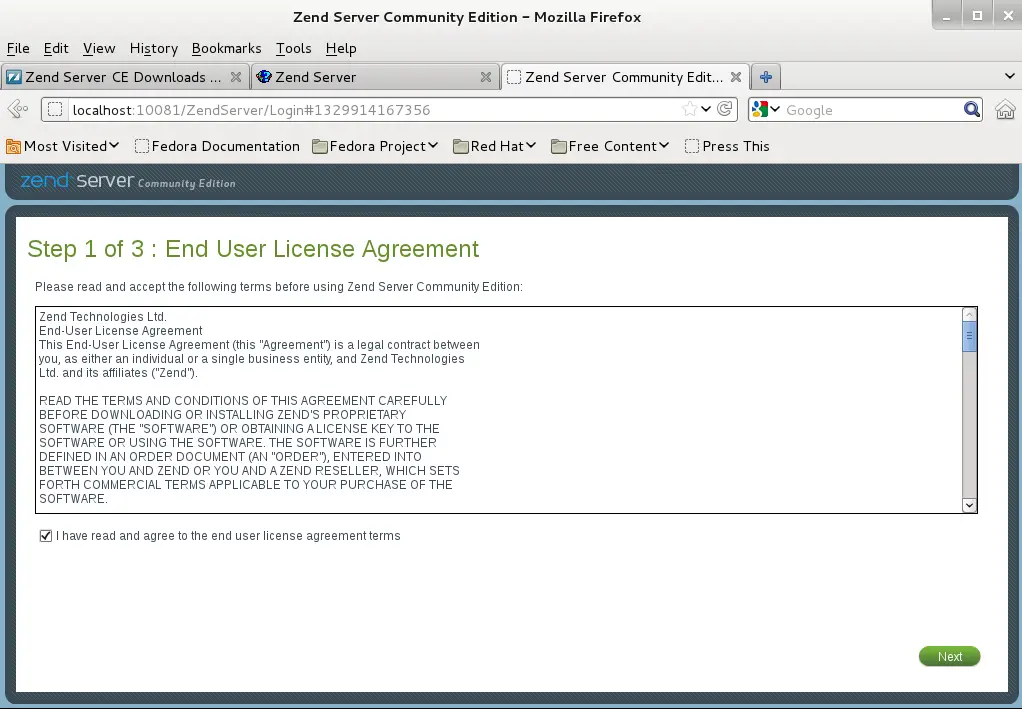The image size is (1022, 709).
Task: Reload the page with the refresh icon
Action: [724, 109]
